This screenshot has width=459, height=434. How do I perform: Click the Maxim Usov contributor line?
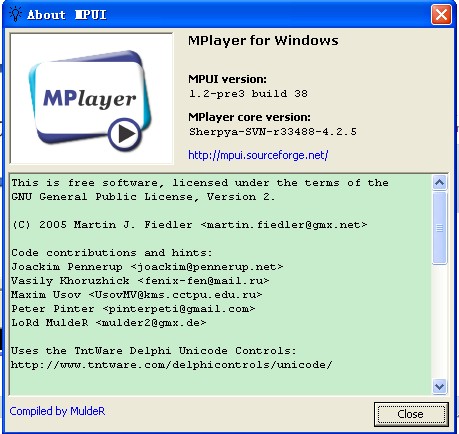click(x=137, y=295)
